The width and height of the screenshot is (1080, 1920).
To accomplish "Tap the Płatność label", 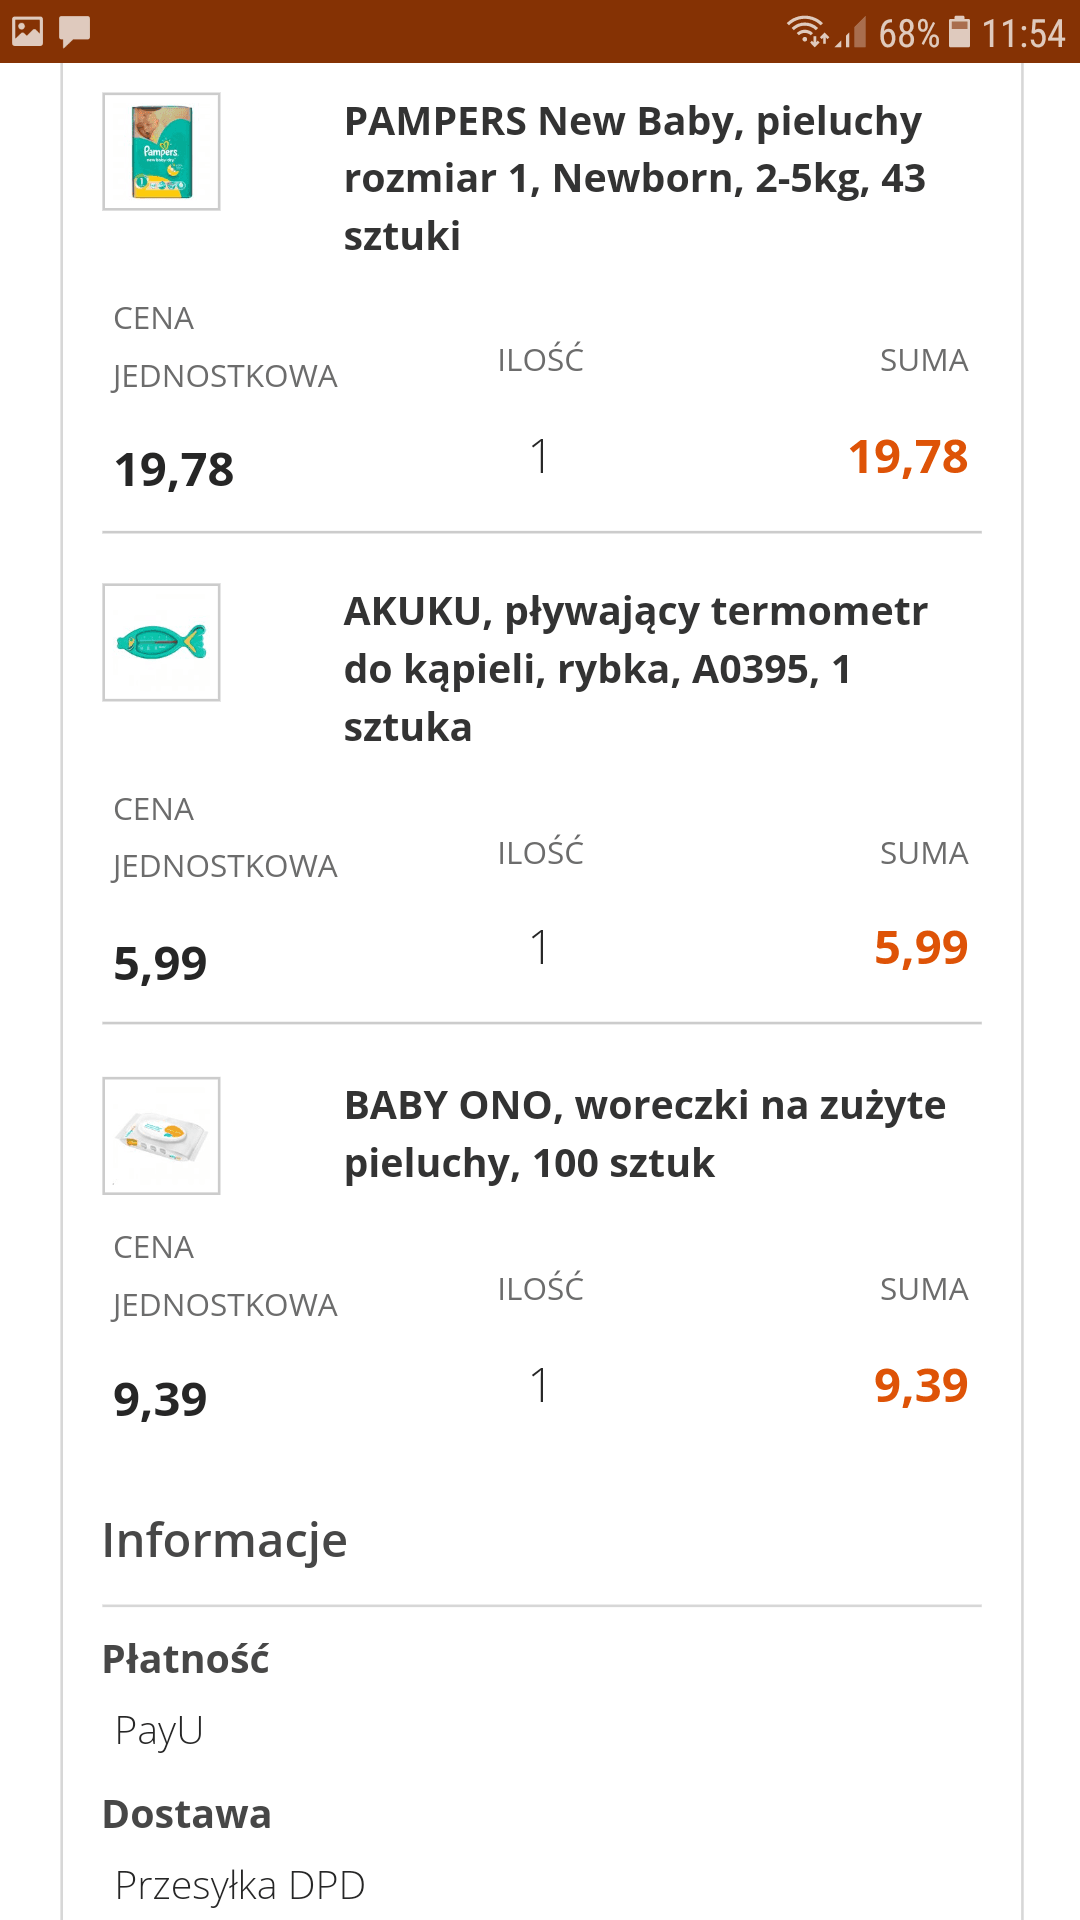I will (186, 1659).
